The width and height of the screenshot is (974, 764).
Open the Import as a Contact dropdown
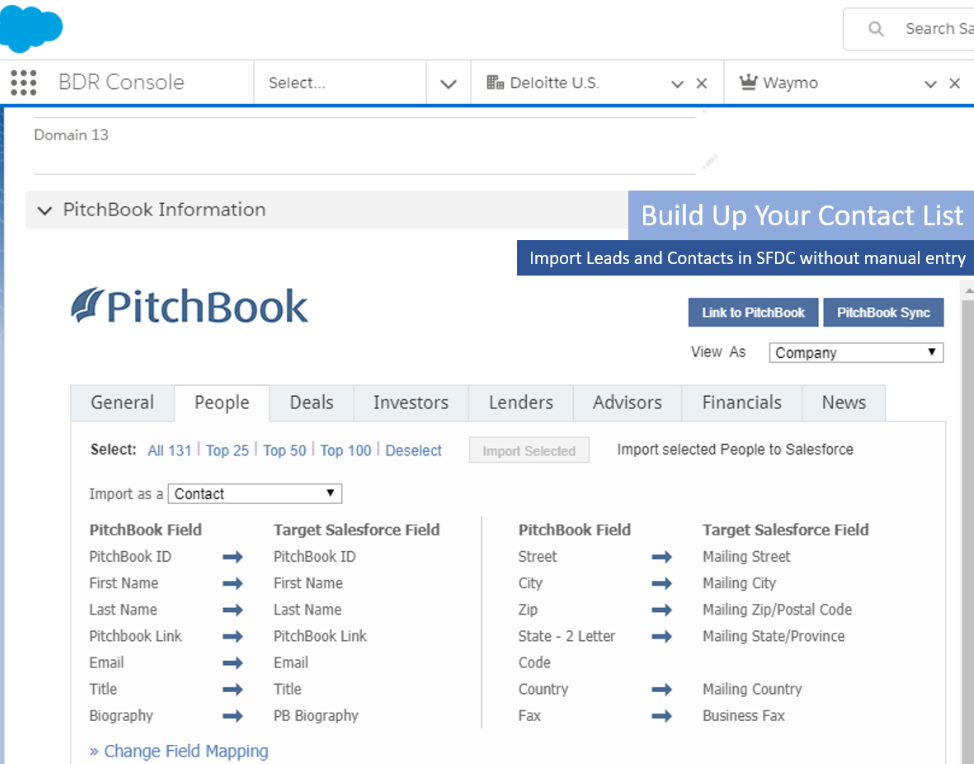[x=254, y=493]
